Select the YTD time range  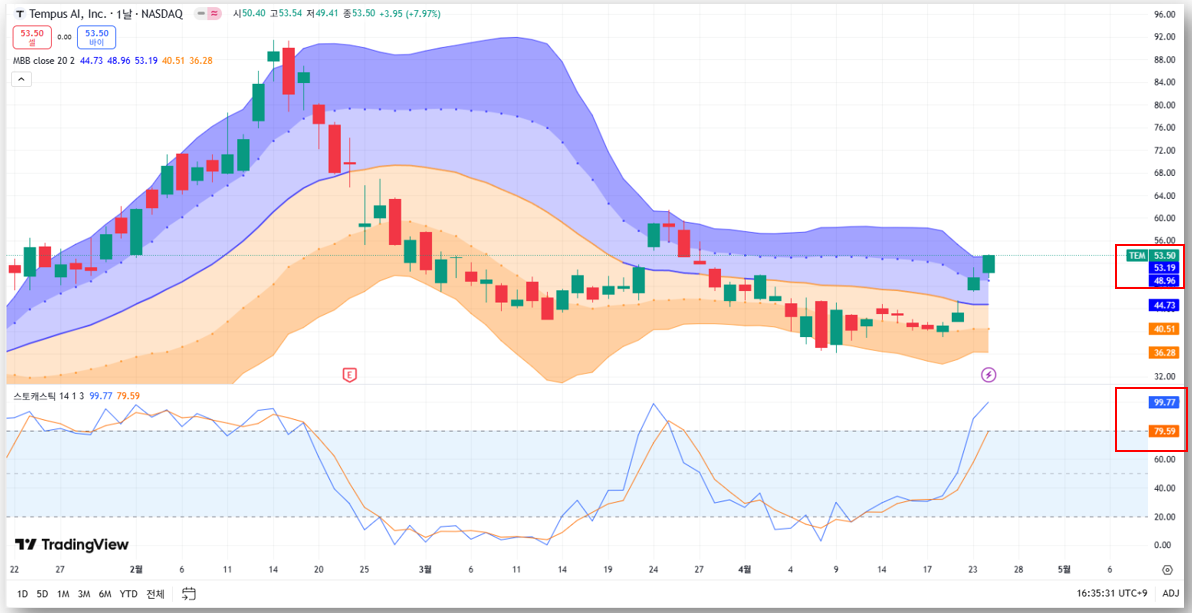pyautogui.click(x=128, y=593)
